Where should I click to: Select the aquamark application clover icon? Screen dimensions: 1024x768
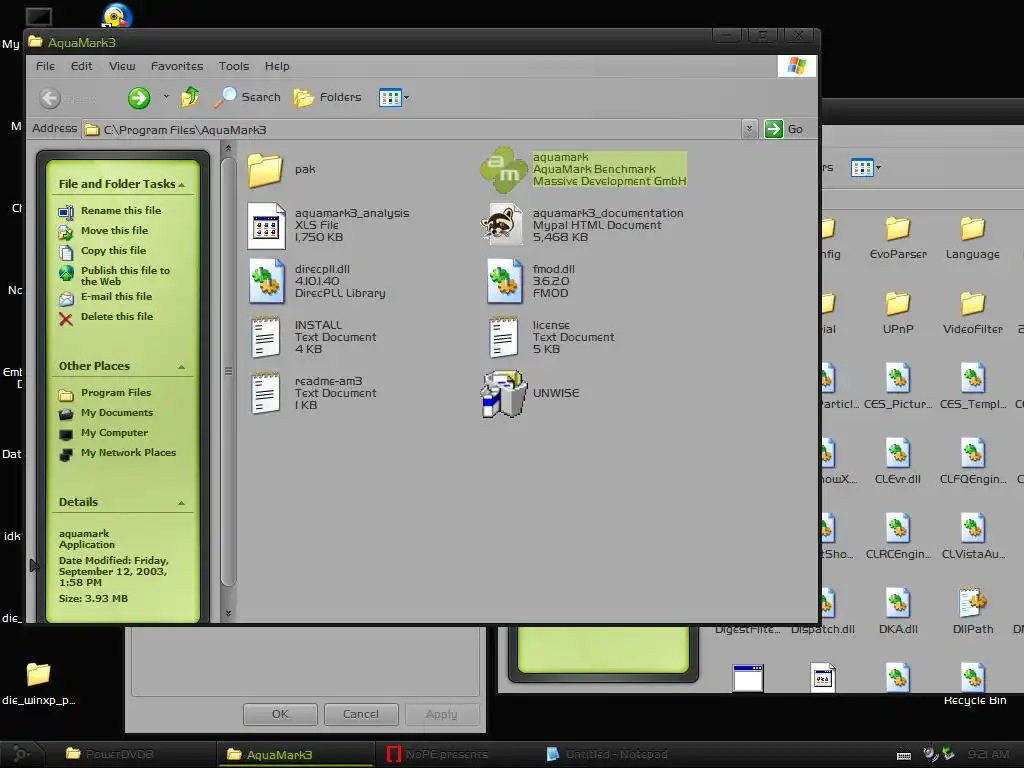pyautogui.click(x=504, y=170)
